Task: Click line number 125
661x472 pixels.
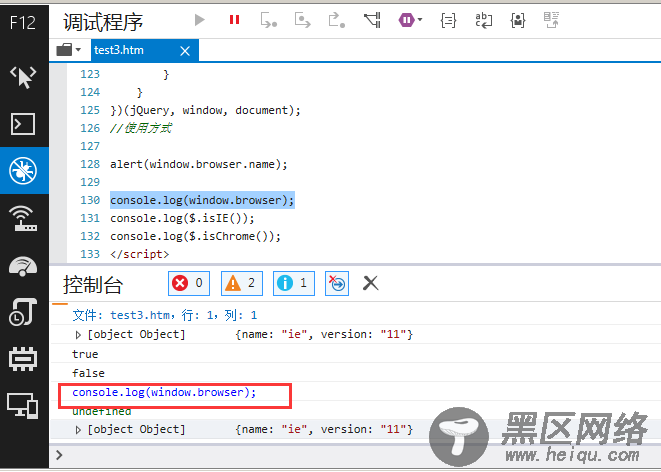Action: tap(90, 110)
